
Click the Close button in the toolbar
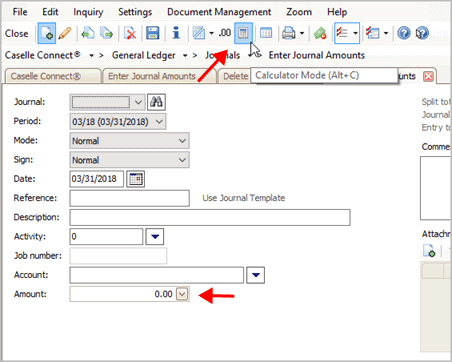click(x=16, y=33)
